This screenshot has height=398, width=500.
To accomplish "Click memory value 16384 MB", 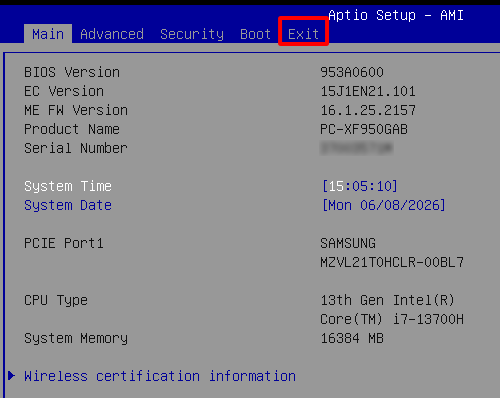I will pos(352,338).
